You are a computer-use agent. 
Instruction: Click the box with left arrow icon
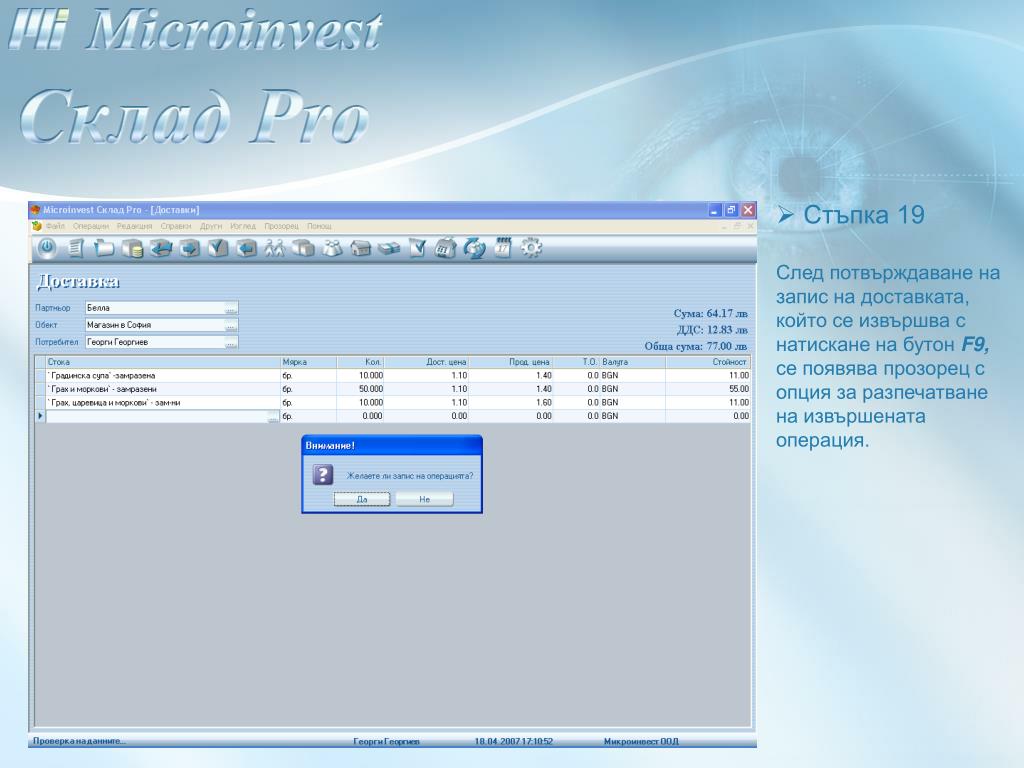pyautogui.click(x=161, y=248)
